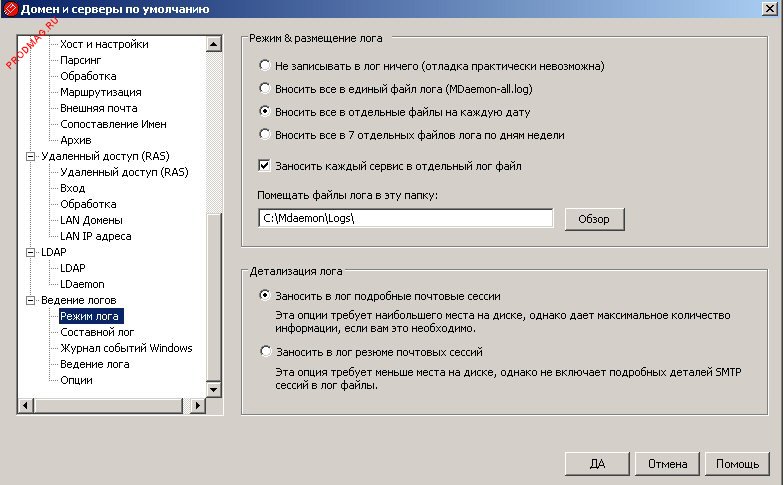784x485 pixels.
Task: Open 'Составной лог' tree item
Action: click(97, 332)
